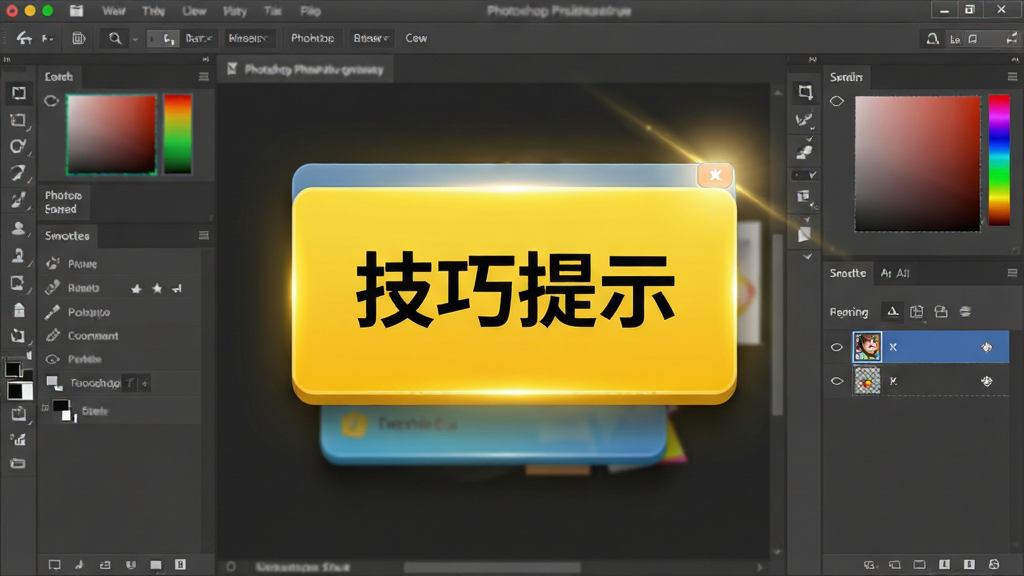Viewport: 1024px width, 576px height.
Task: Select the second layer thumbnail
Action: (x=867, y=381)
